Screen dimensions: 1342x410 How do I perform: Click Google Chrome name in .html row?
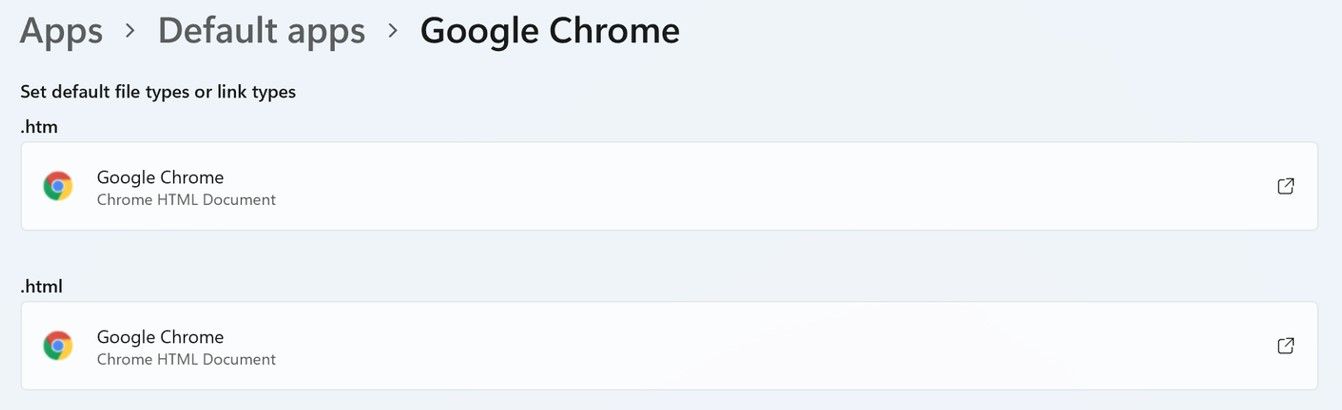(x=160, y=337)
